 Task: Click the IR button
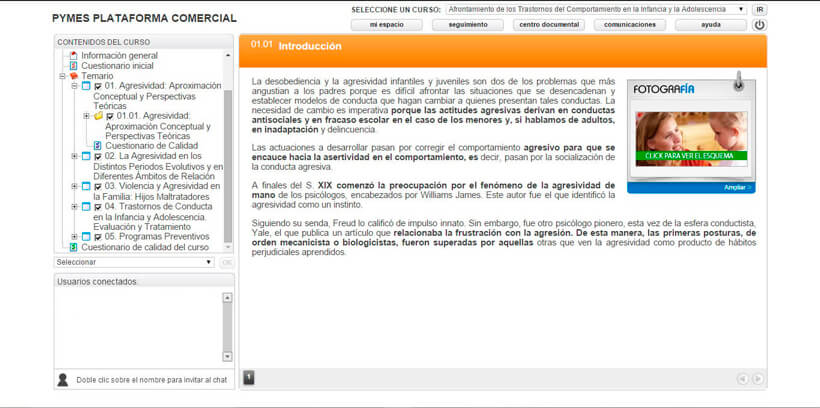pos(760,9)
